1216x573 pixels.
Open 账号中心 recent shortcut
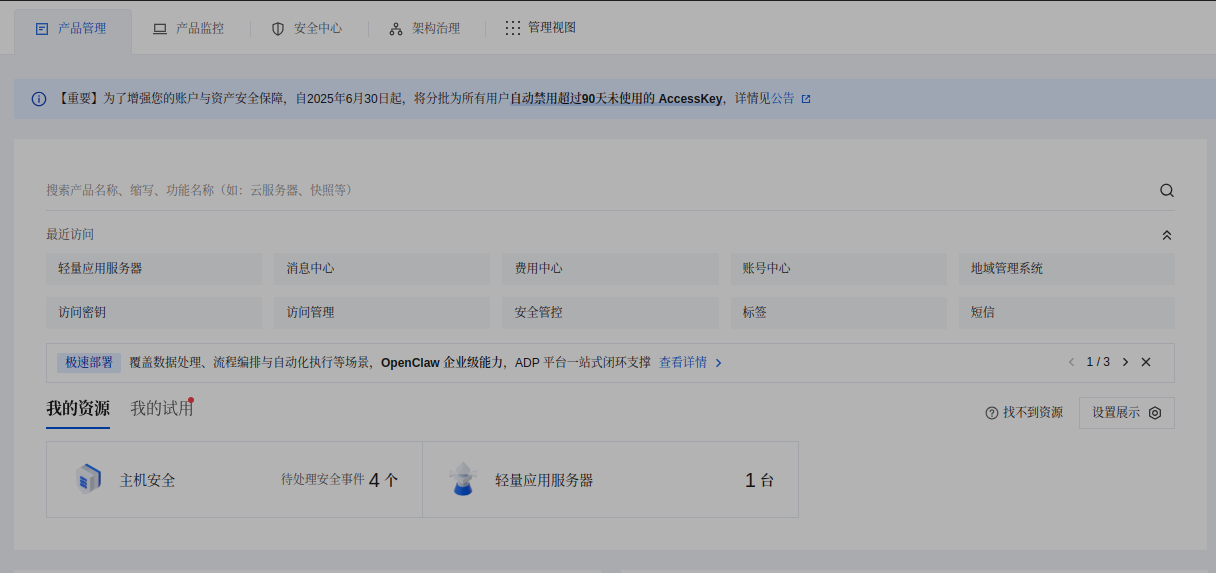[838, 269]
